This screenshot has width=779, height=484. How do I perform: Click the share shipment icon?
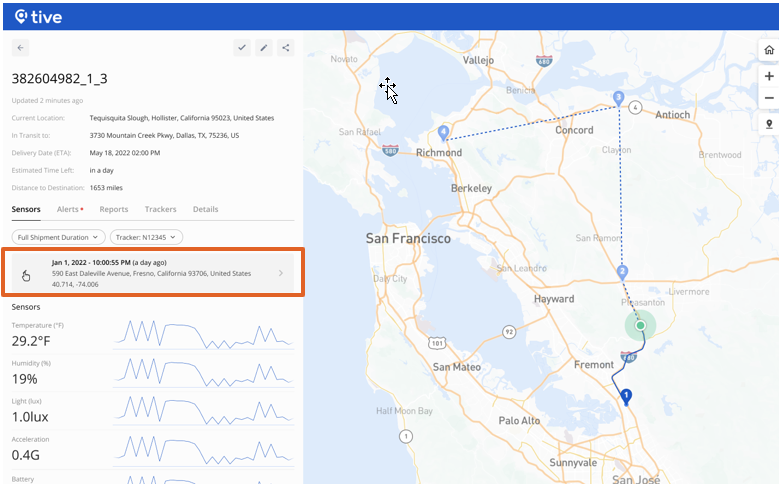pos(286,47)
